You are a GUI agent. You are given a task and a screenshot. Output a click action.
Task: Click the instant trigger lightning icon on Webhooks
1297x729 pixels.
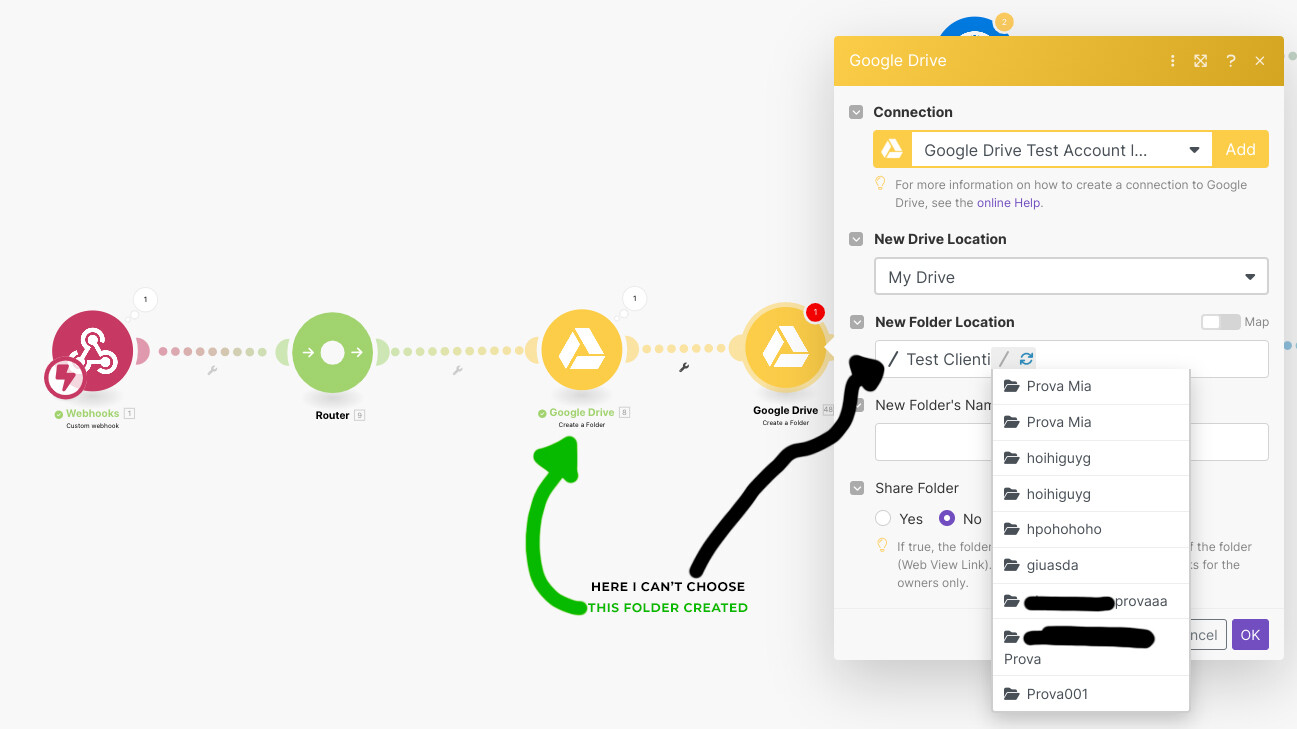[x=65, y=379]
